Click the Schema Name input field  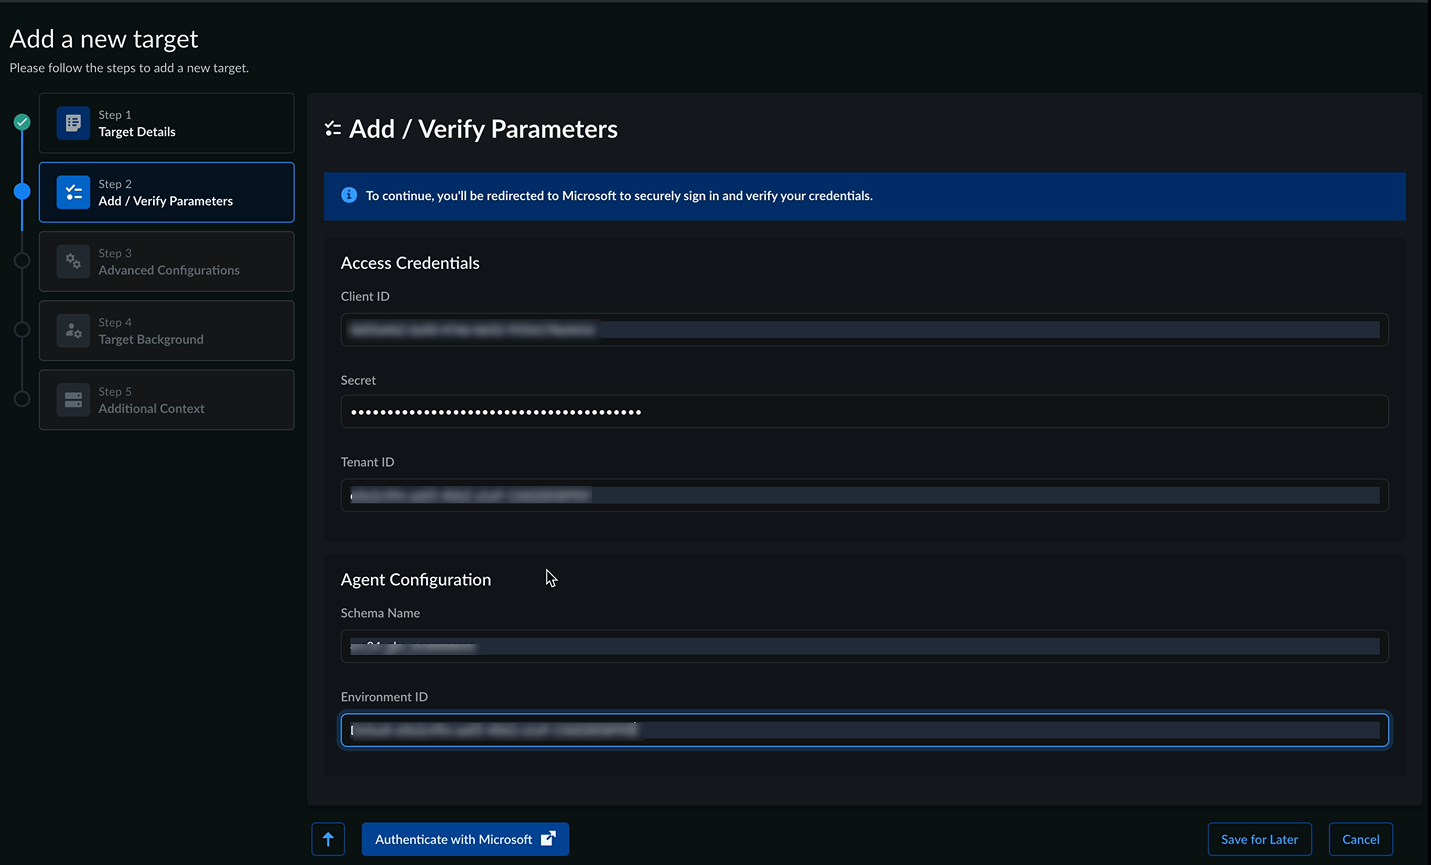point(864,646)
